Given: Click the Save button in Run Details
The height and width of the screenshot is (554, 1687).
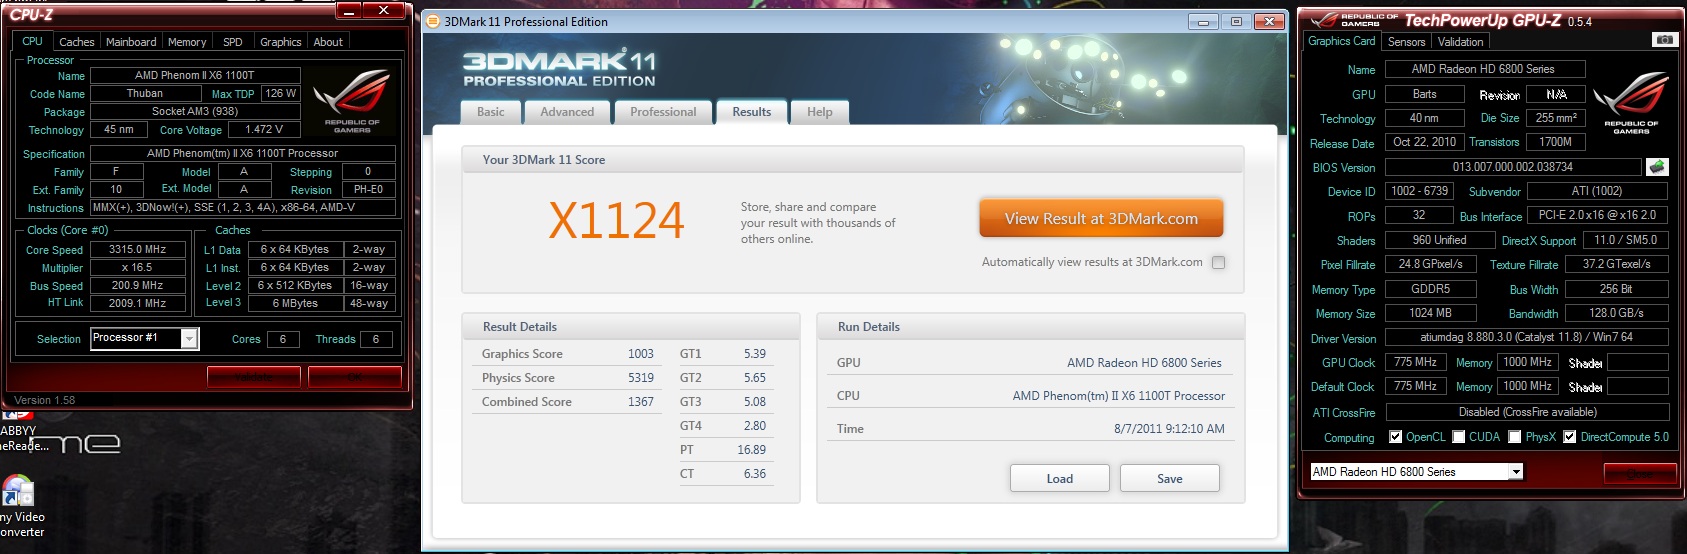Looking at the screenshot, I should pyautogui.click(x=1170, y=479).
